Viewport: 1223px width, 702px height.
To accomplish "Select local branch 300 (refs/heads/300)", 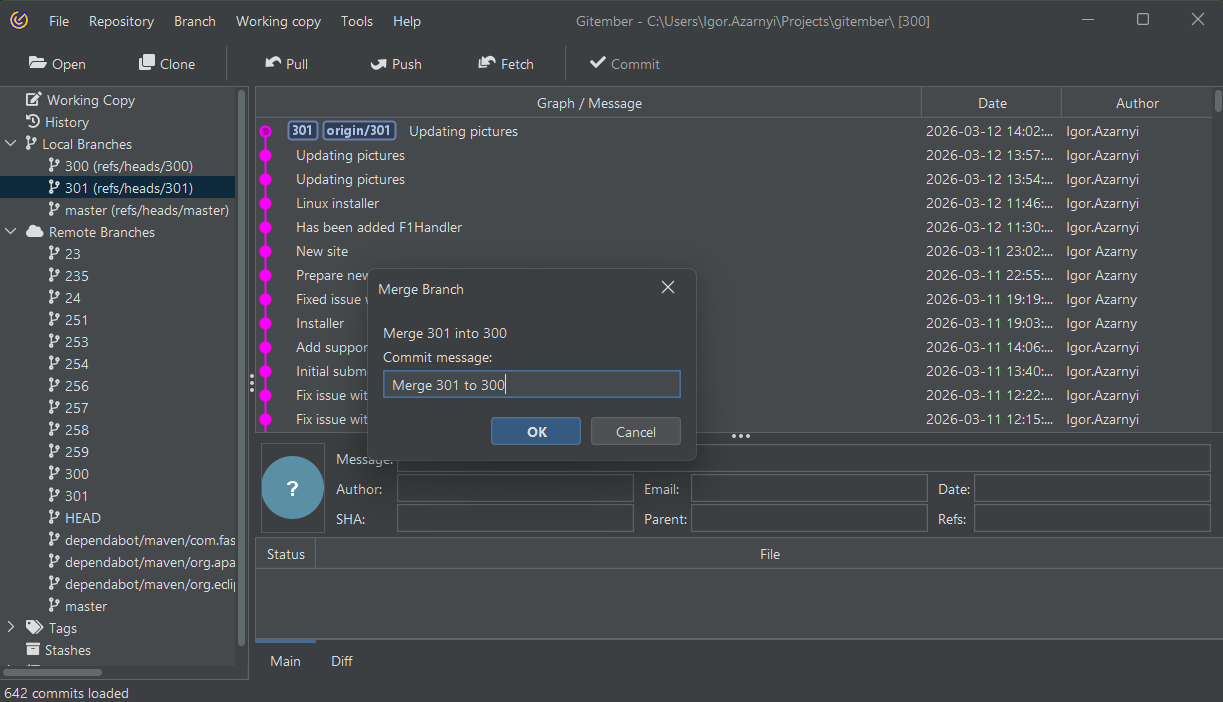I will click(128, 166).
